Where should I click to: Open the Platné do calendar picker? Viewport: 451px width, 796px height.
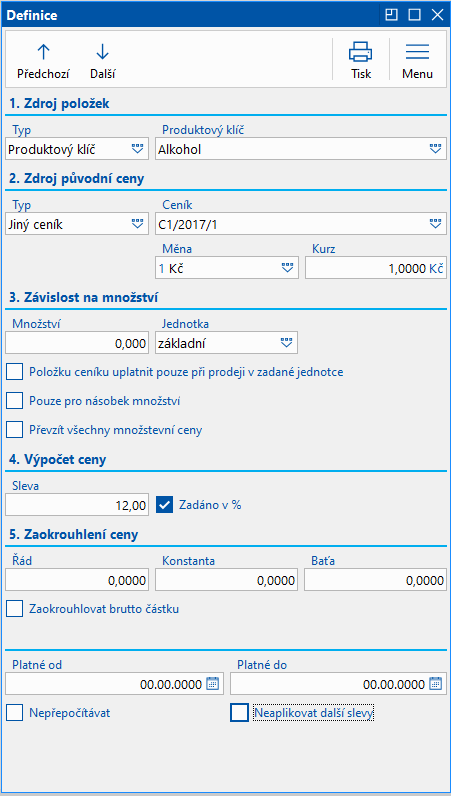(x=435, y=684)
